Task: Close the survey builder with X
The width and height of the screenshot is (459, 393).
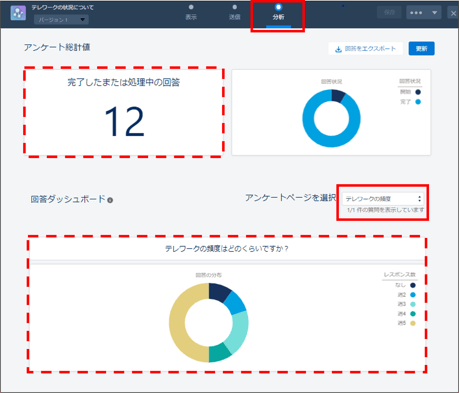Action: 453,13
